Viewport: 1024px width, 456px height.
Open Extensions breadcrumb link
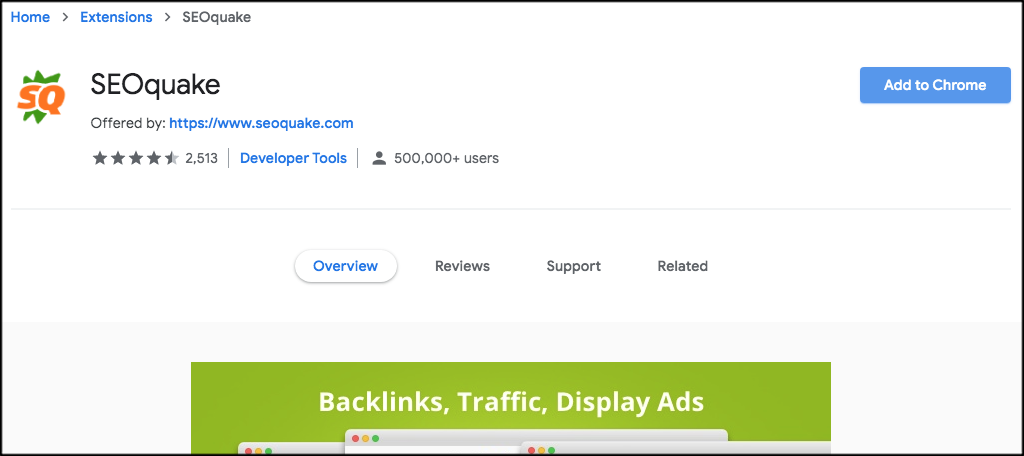[116, 17]
